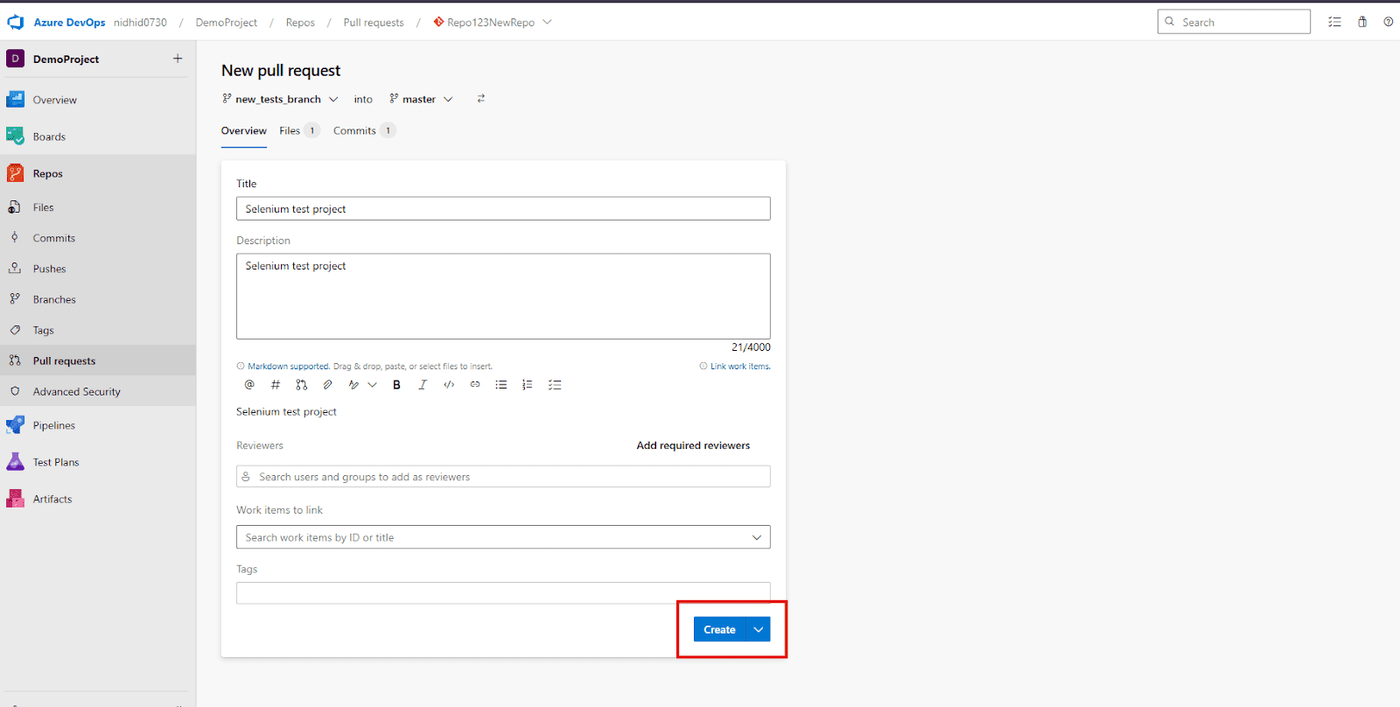Viewport: 1400px width, 707px height.
Task: Insert a numbered list
Action: click(528, 385)
